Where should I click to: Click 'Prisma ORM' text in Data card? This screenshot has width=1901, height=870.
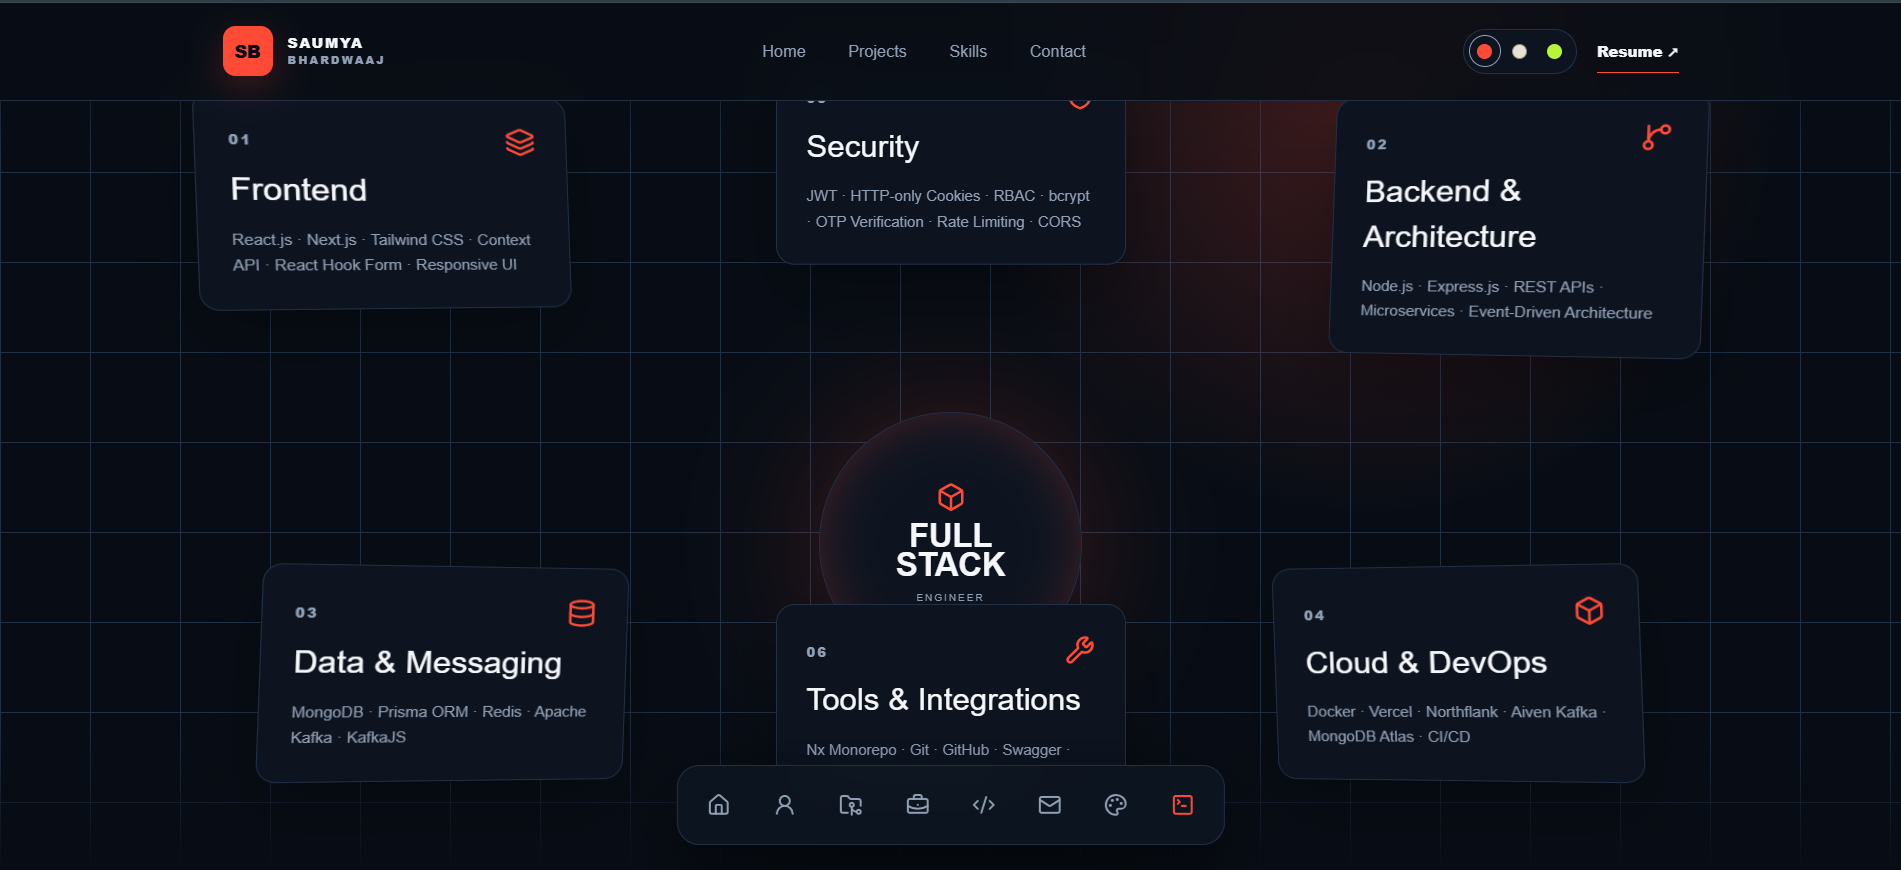pos(423,712)
